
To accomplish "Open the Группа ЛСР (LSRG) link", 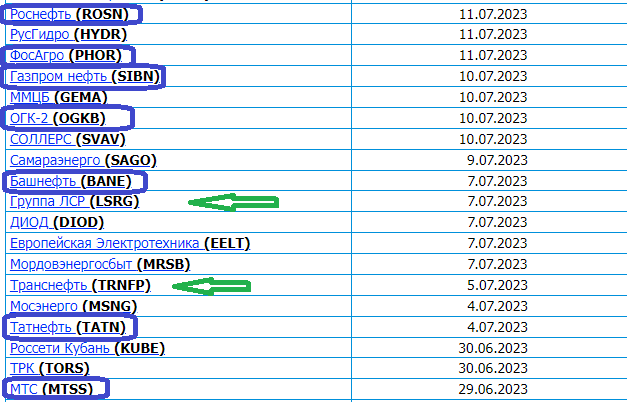I will pyautogui.click(x=74, y=201).
